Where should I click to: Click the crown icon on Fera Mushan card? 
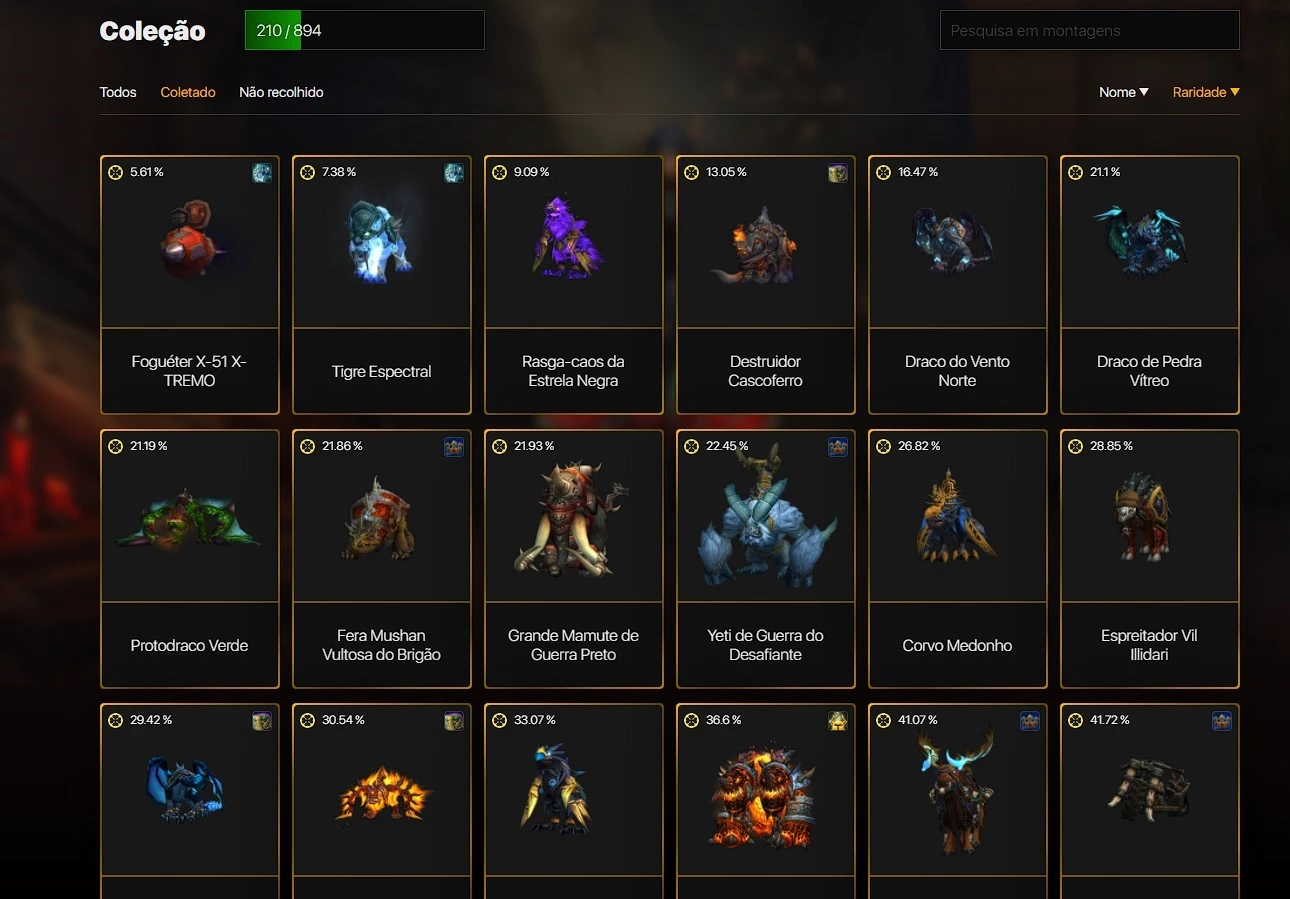pyautogui.click(x=454, y=447)
